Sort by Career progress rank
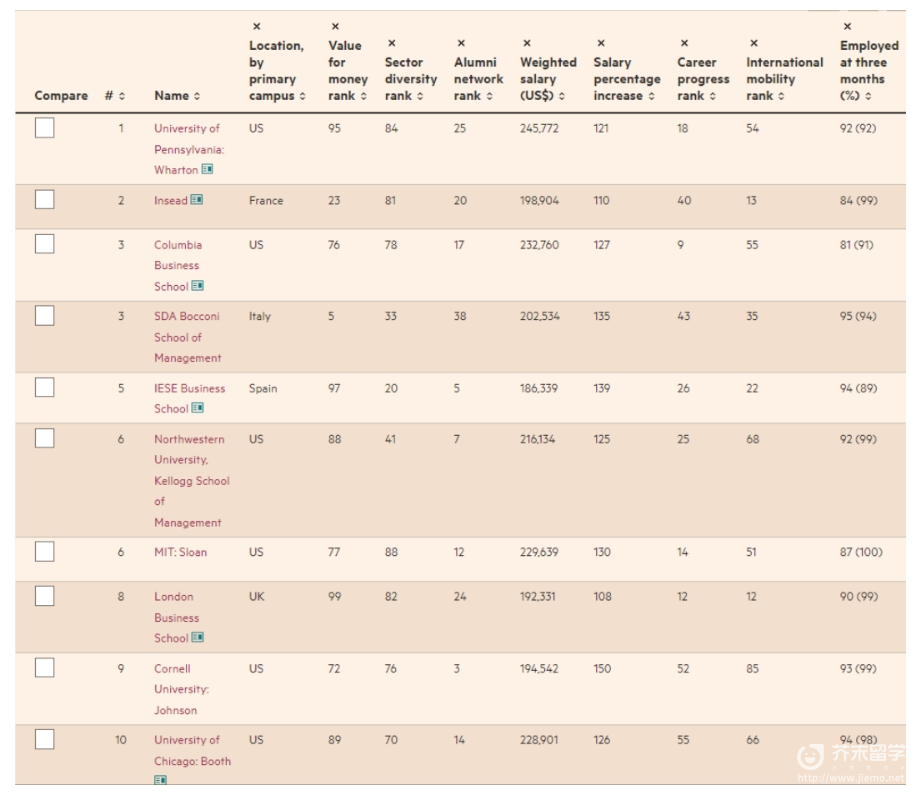This screenshot has height=794, width=915. click(x=713, y=96)
